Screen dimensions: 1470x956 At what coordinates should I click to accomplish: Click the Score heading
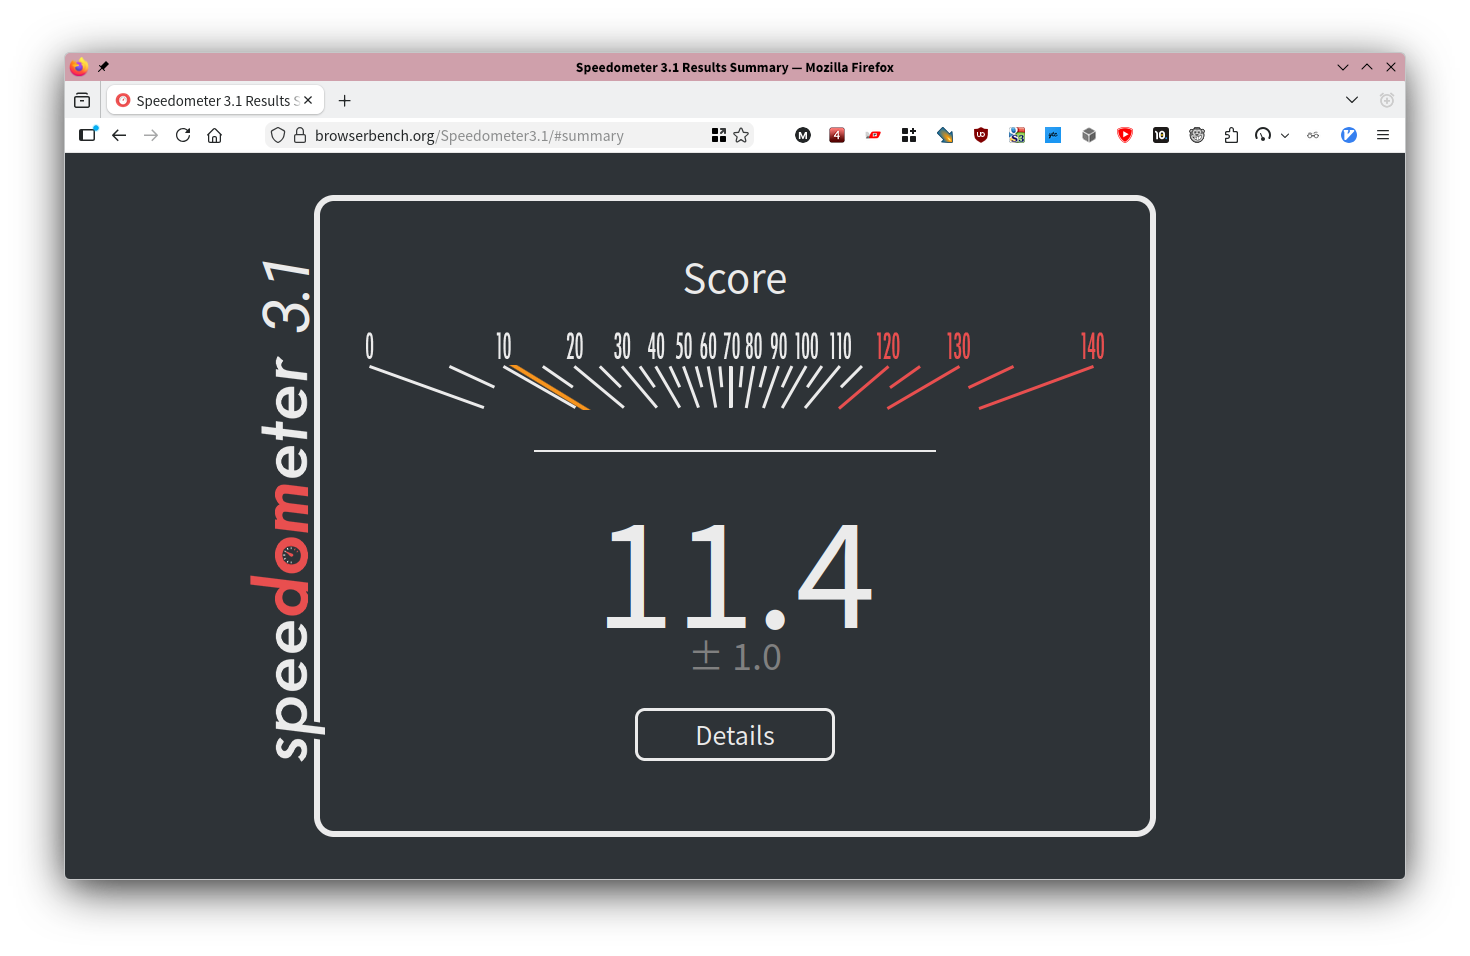735,279
